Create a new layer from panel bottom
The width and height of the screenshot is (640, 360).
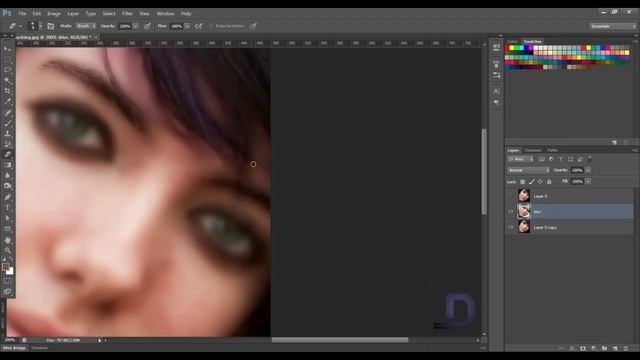615,348
